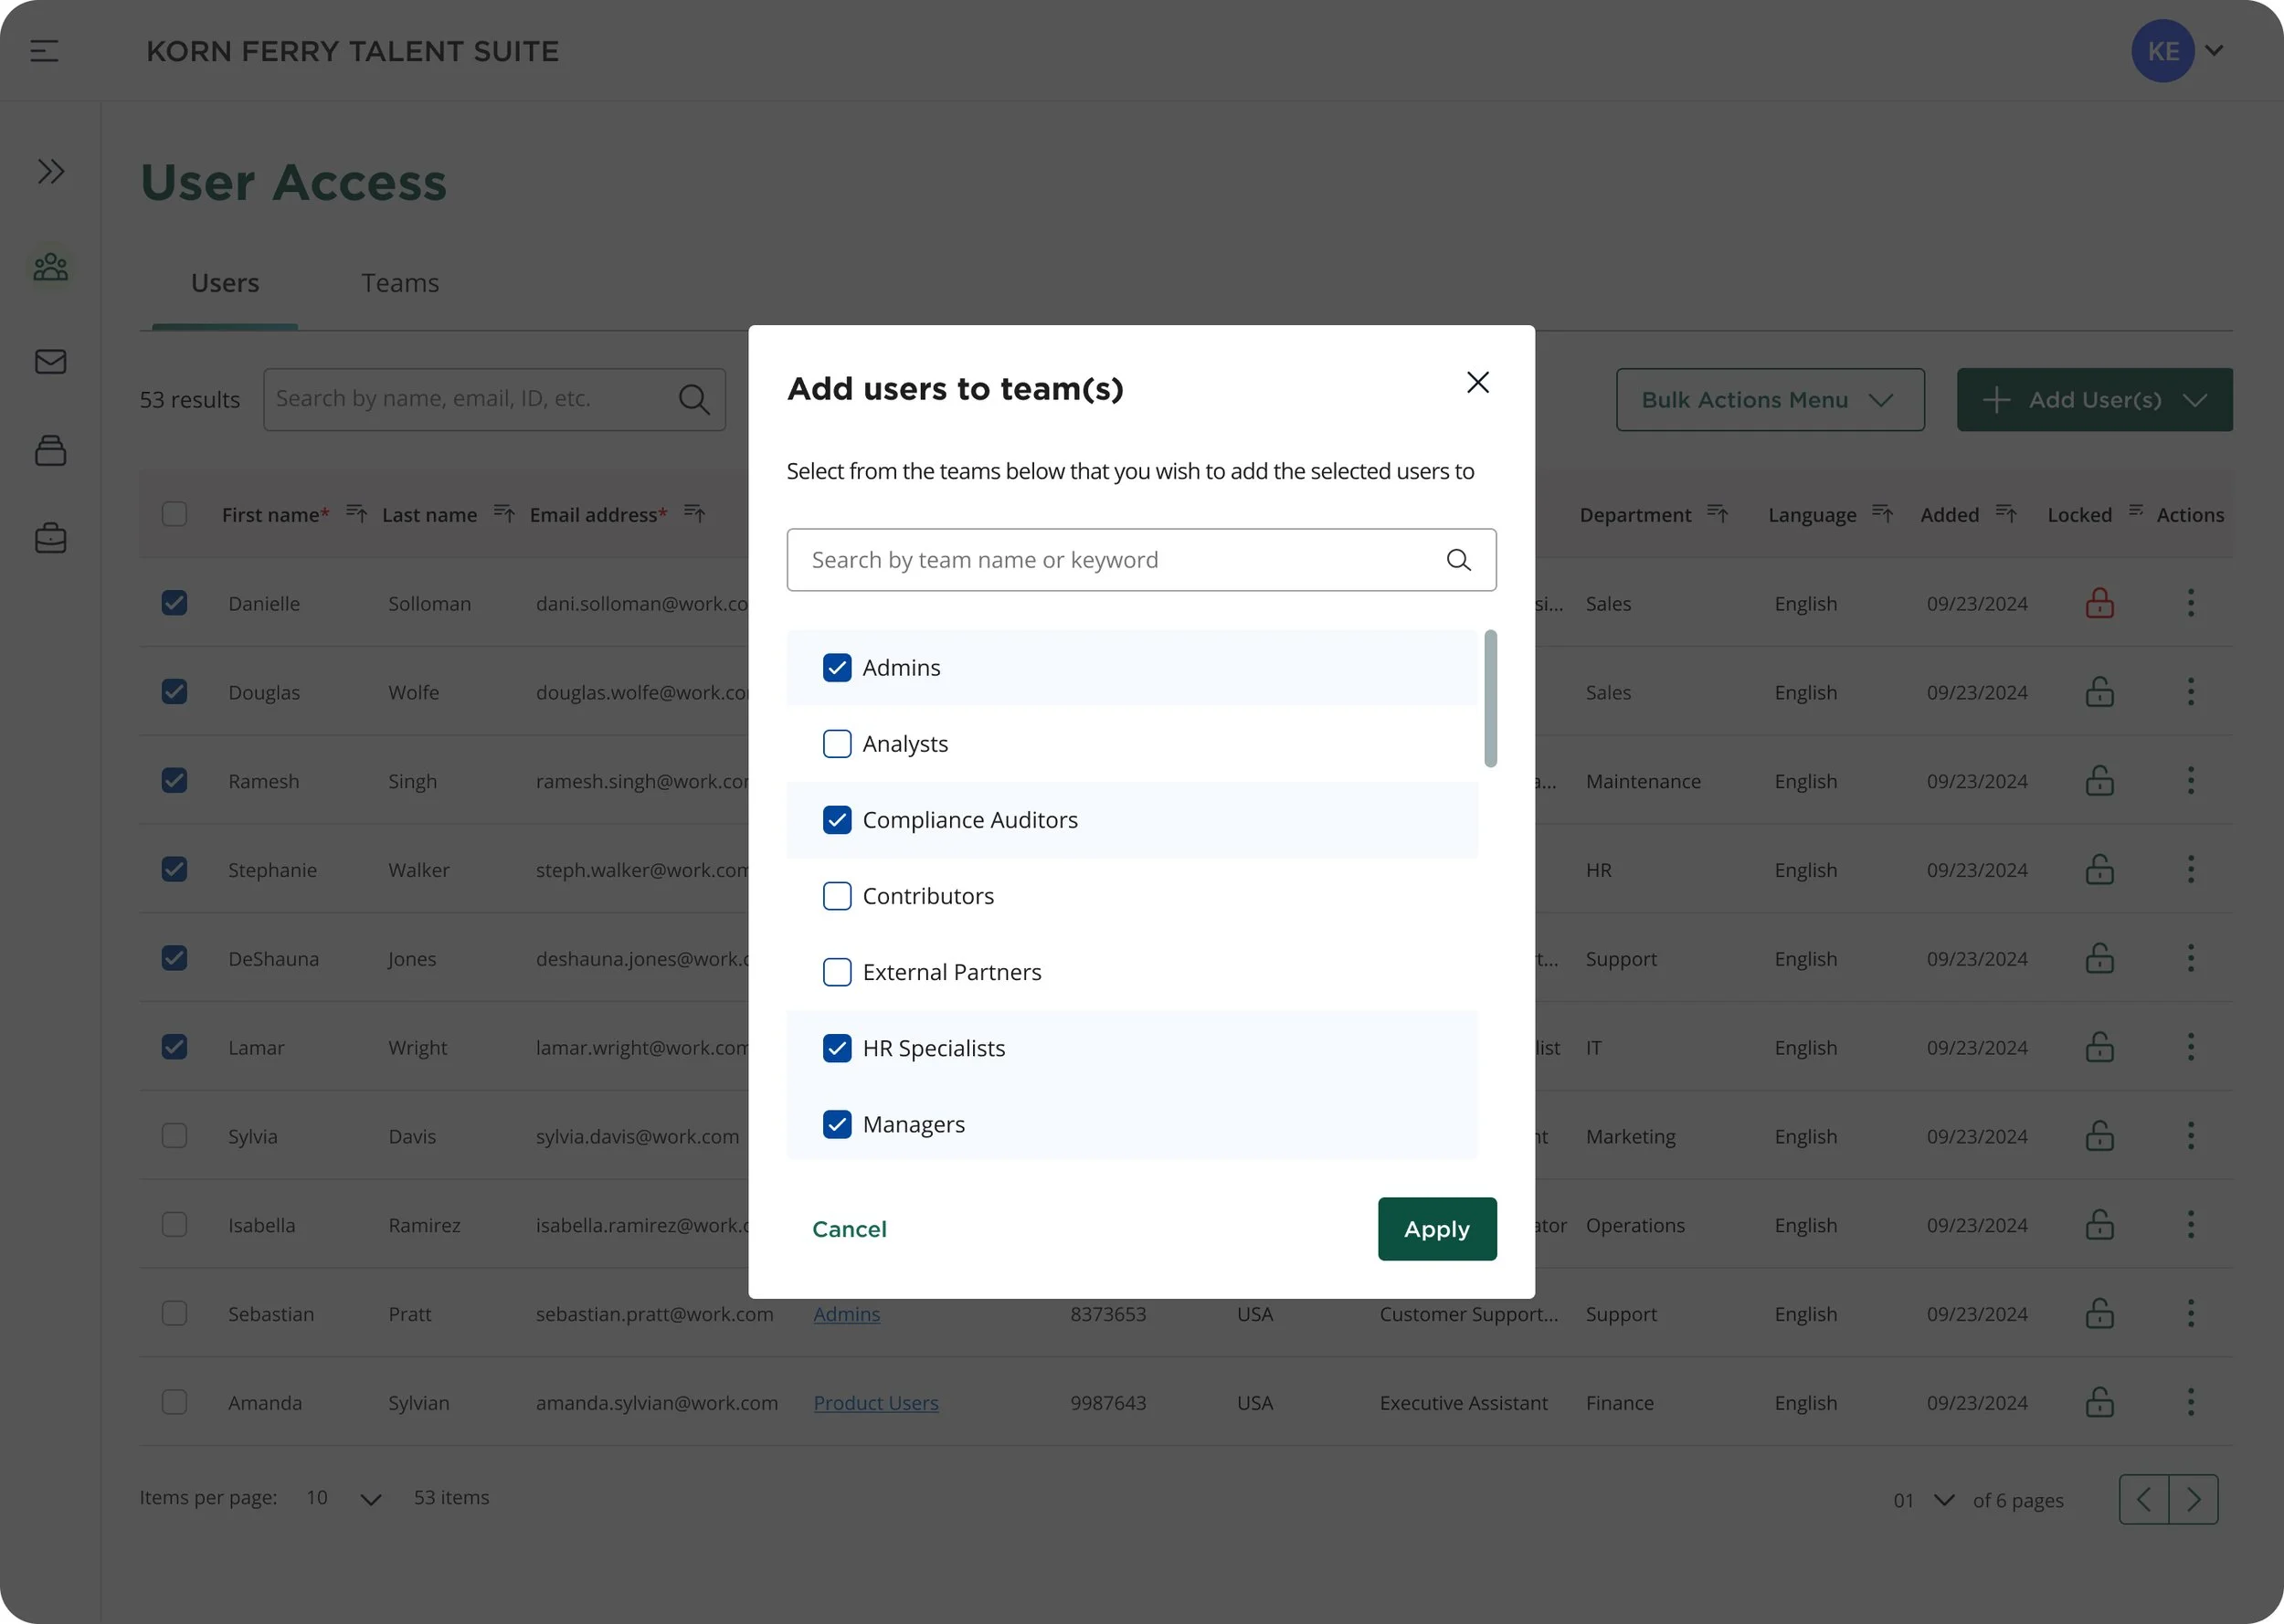The image size is (2284, 1624).
Task: Click the Cancel link in dialog
Action: pos(849,1229)
